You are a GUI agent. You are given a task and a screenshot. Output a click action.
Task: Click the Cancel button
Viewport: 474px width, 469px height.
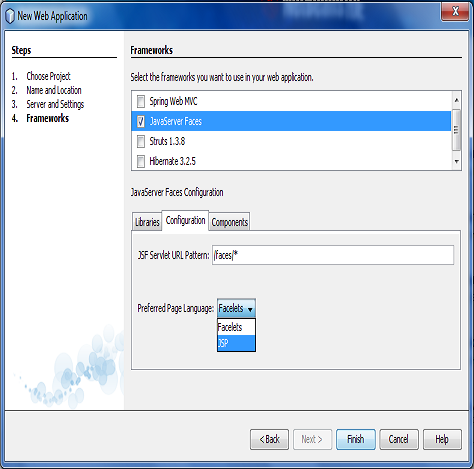pos(399,439)
